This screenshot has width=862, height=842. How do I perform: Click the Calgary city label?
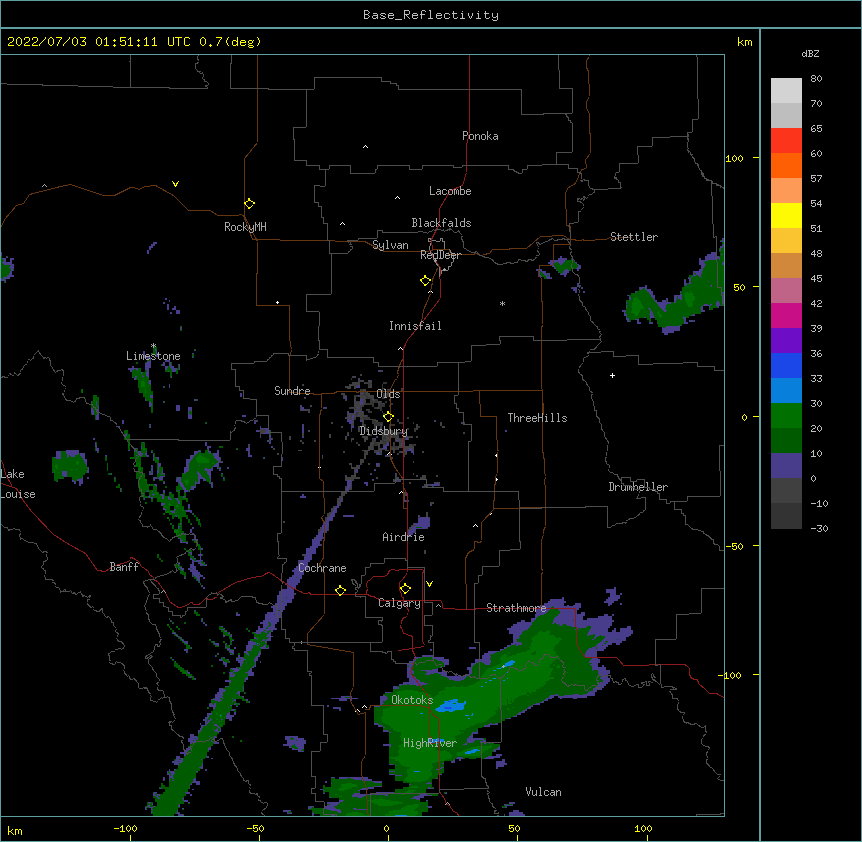399,603
